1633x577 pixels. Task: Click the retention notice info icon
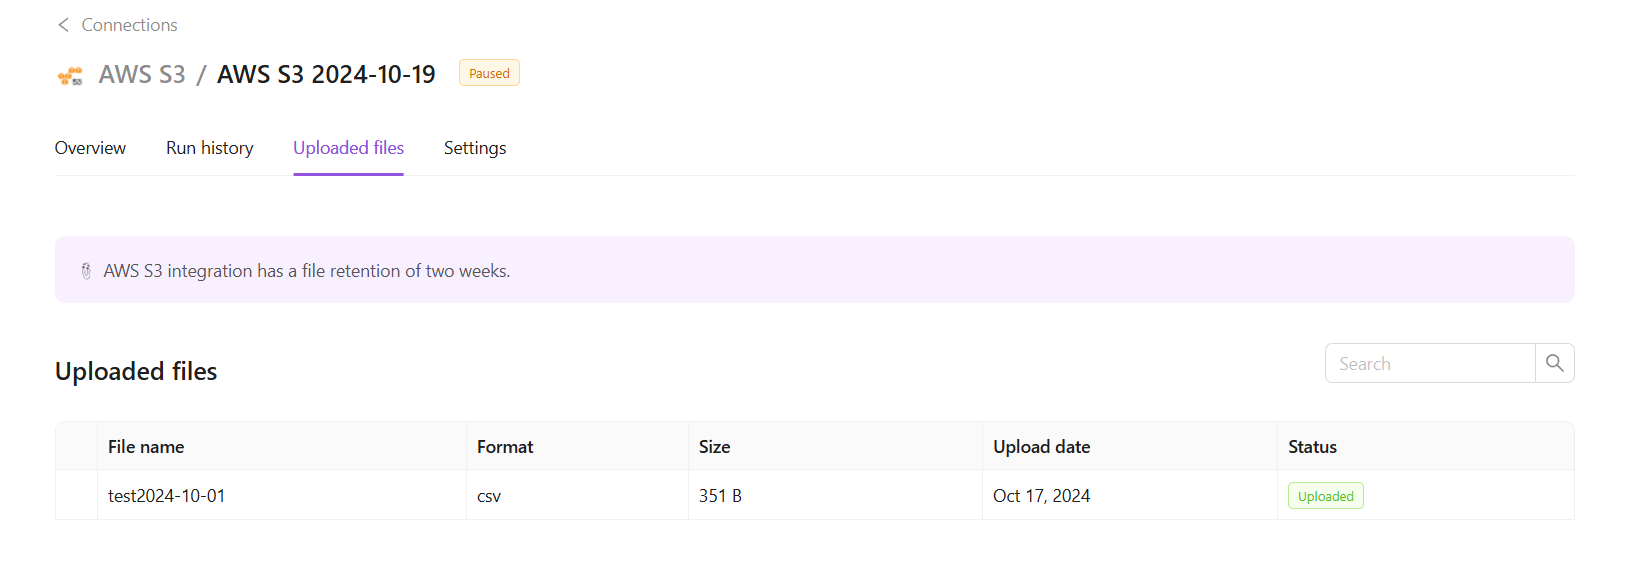click(x=86, y=271)
